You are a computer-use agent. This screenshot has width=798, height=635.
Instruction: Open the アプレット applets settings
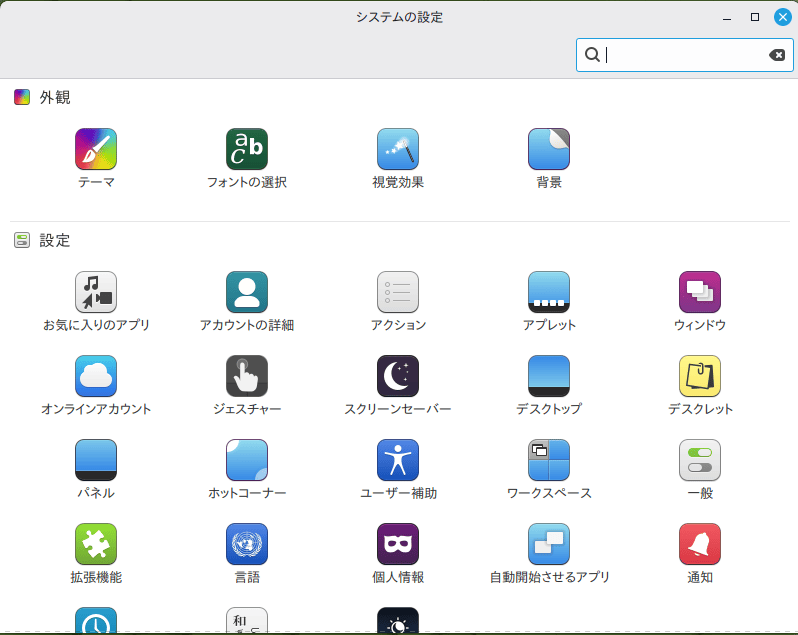[x=549, y=292]
